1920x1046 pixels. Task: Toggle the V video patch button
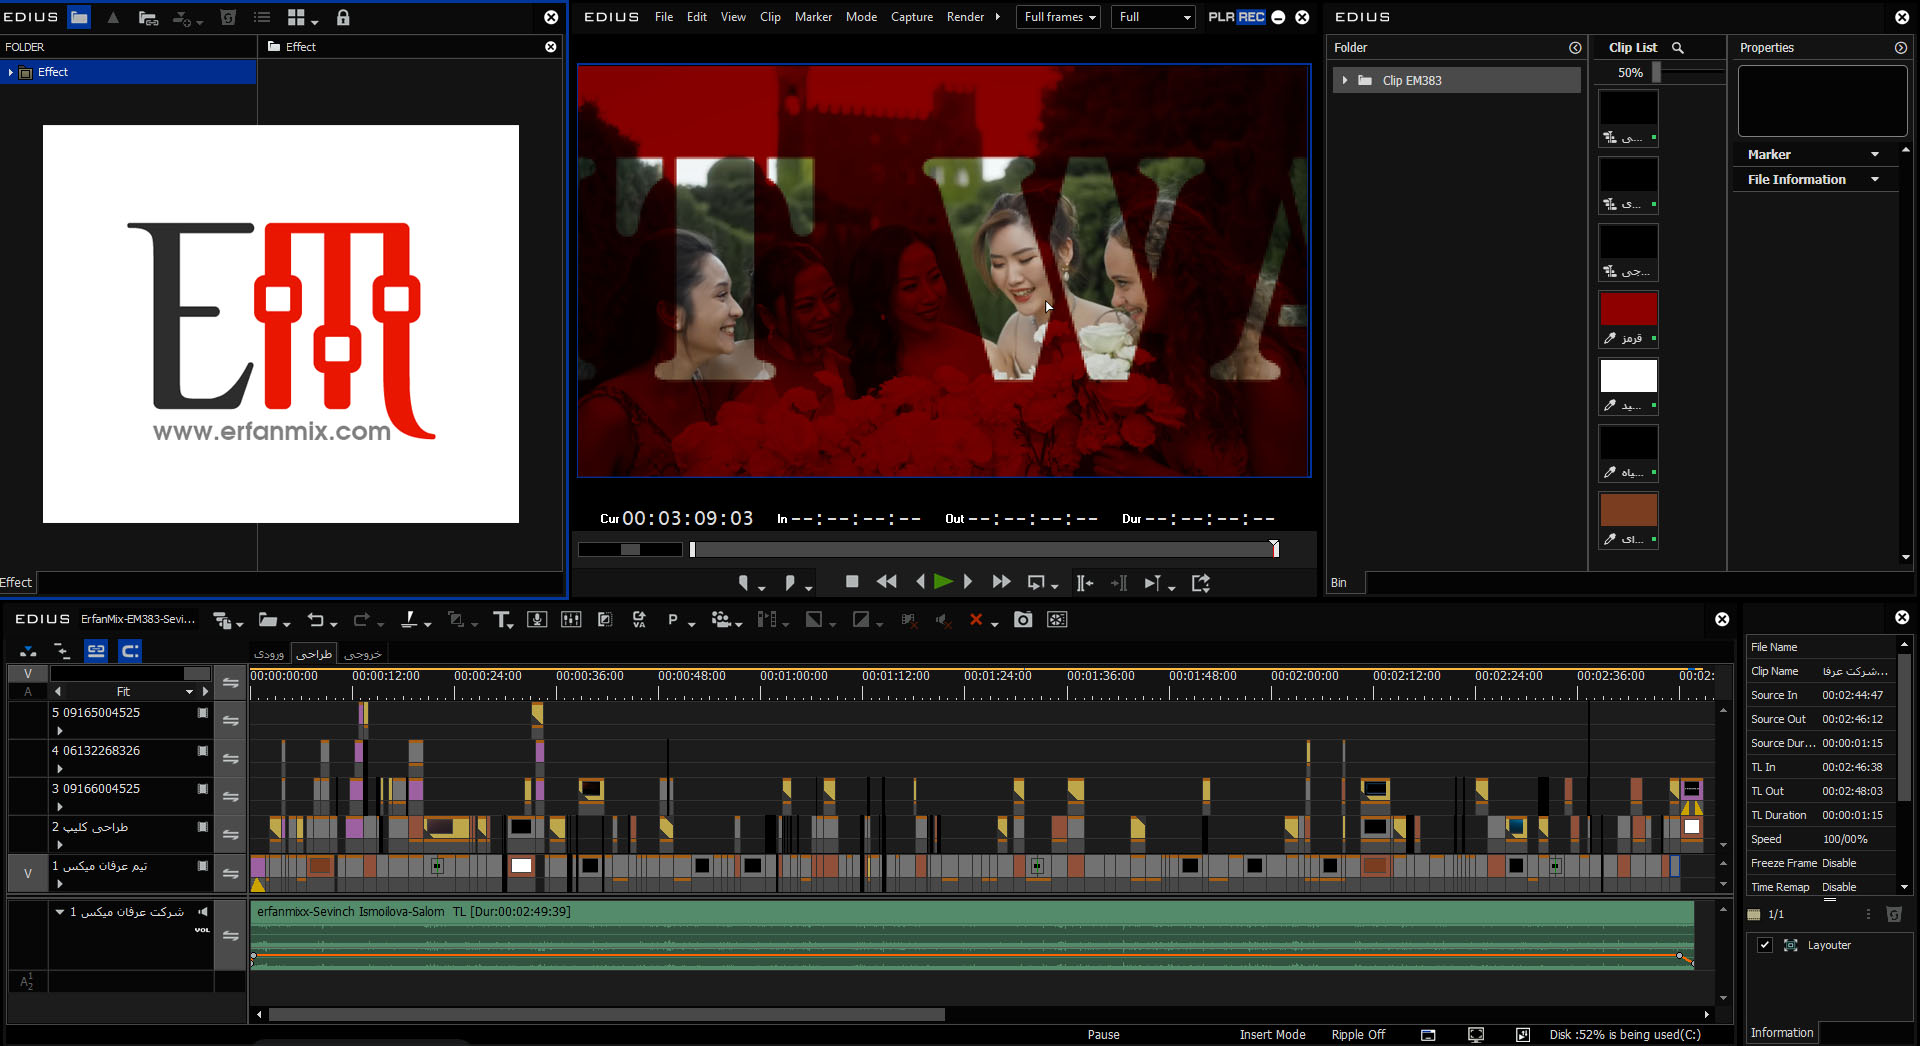tap(28, 873)
